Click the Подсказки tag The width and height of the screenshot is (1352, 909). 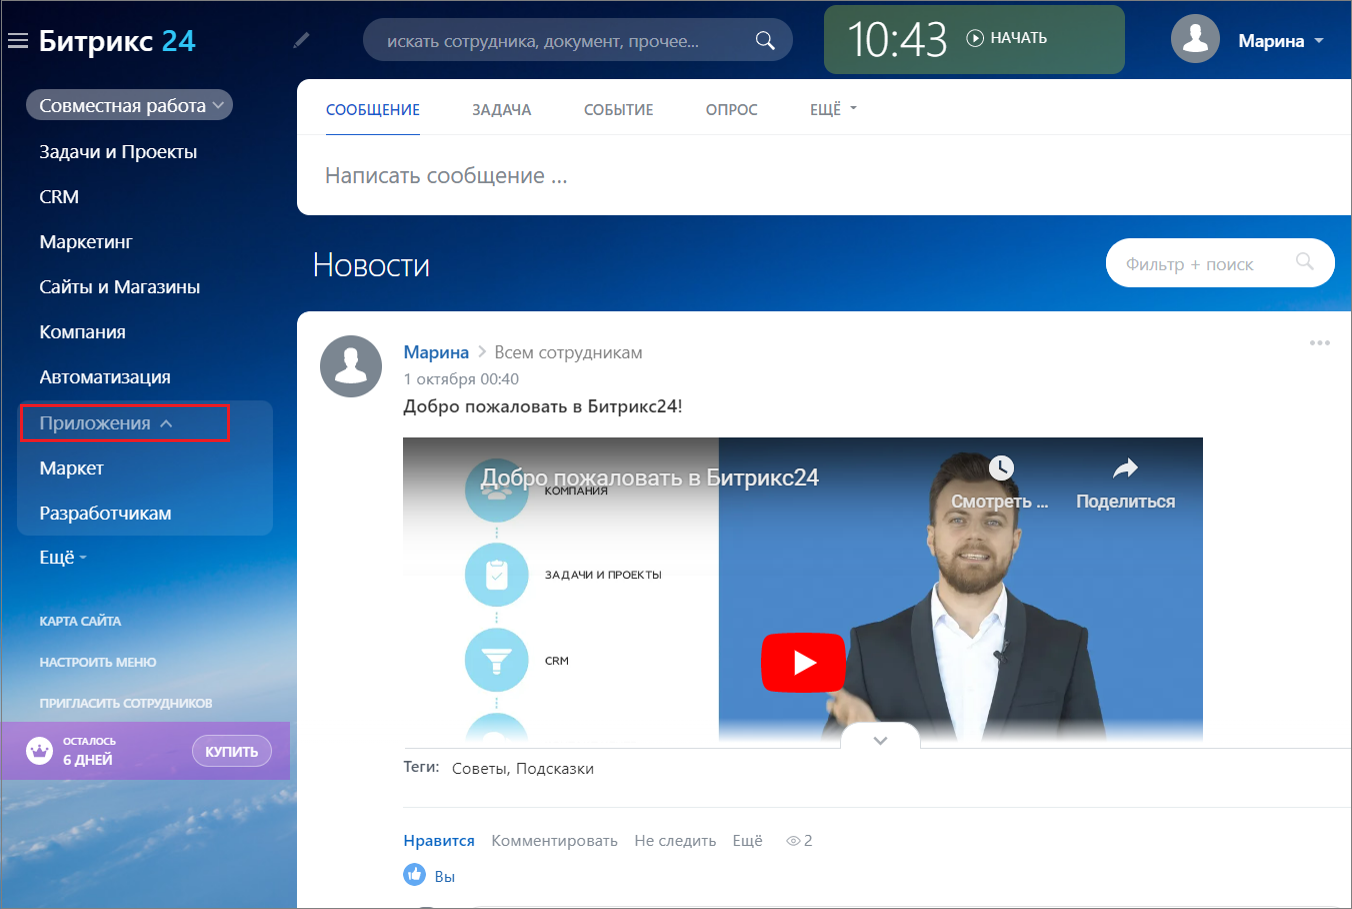point(555,769)
